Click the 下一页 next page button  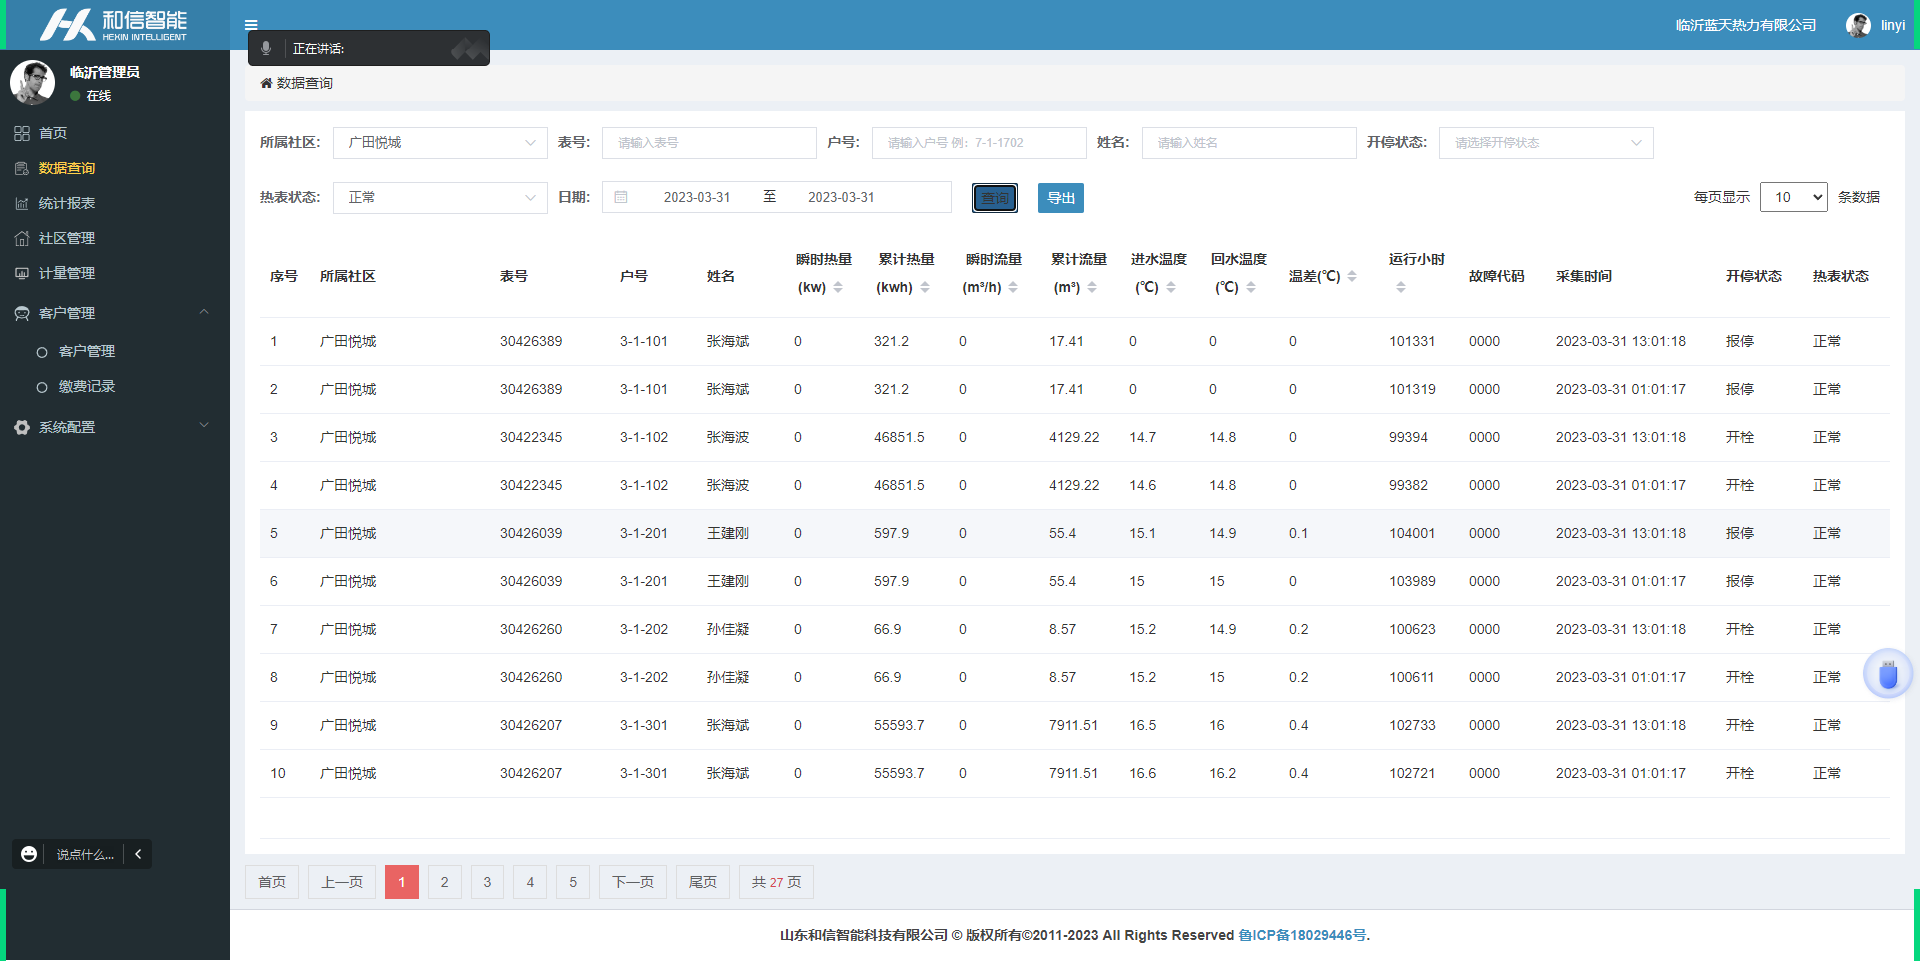(x=633, y=882)
